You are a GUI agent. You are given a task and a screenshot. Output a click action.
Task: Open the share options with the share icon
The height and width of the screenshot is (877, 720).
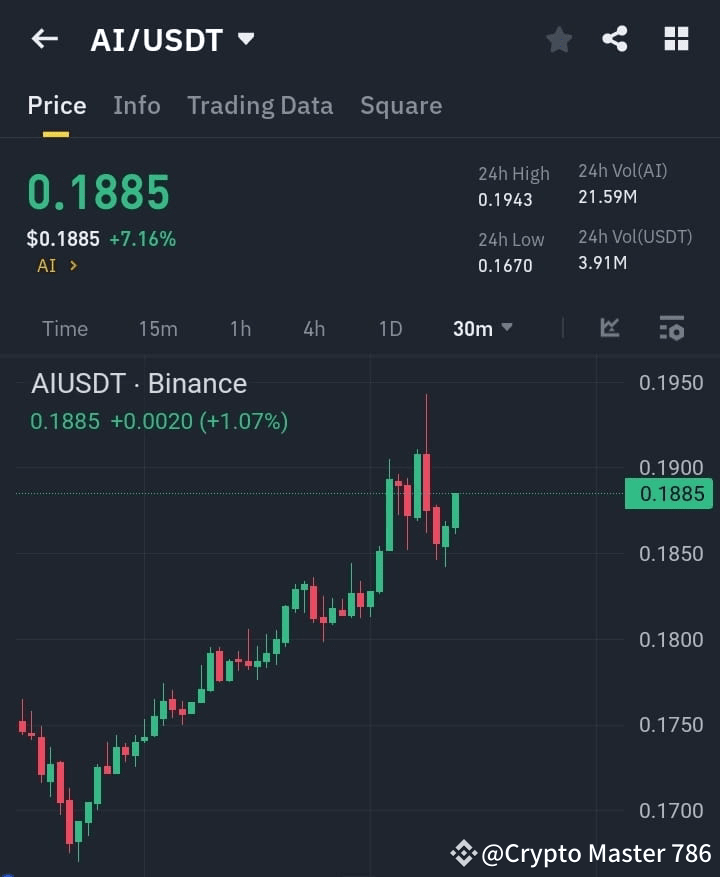(x=615, y=40)
